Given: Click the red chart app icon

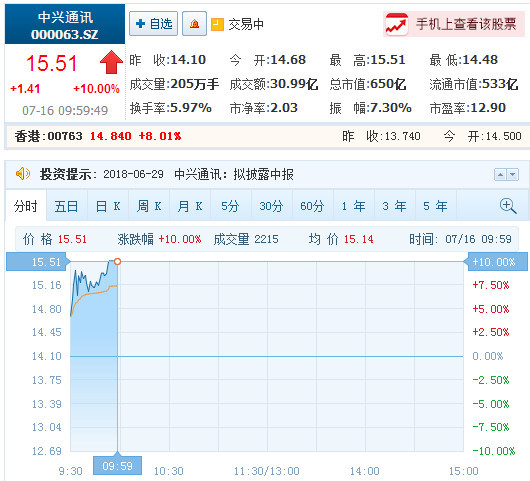Looking at the screenshot, I should pos(397,24).
